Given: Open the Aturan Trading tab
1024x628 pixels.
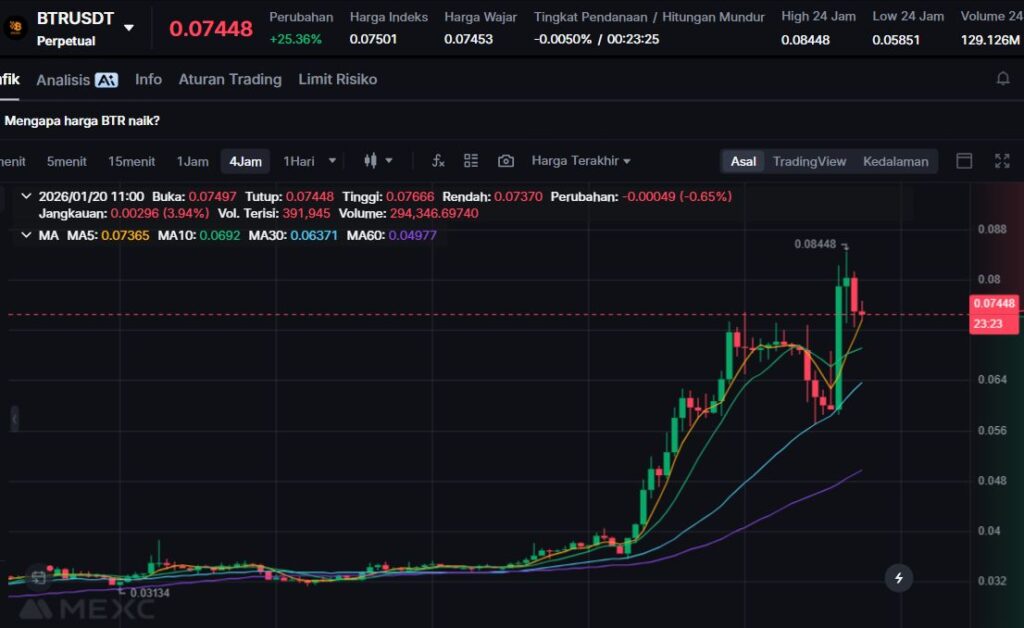Looking at the screenshot, I should pyautogui.click(x=230, y=79).
